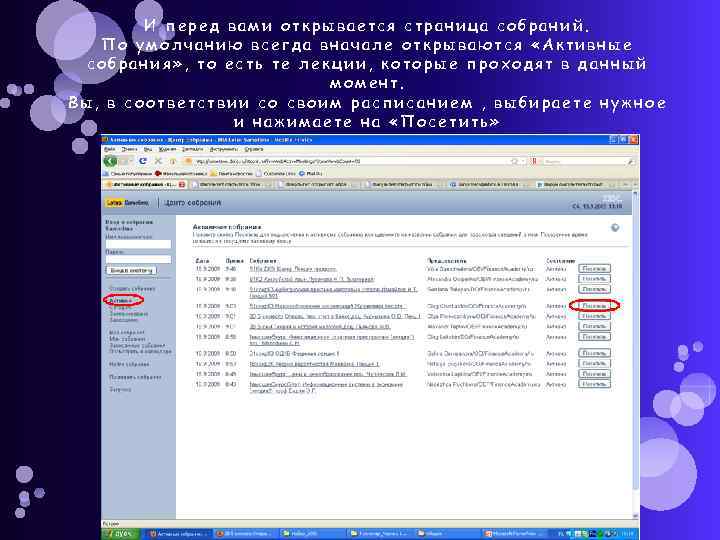Click Посетить for the 9:30 meeting
Screen dimensions: 720x540
pos(594,279)
